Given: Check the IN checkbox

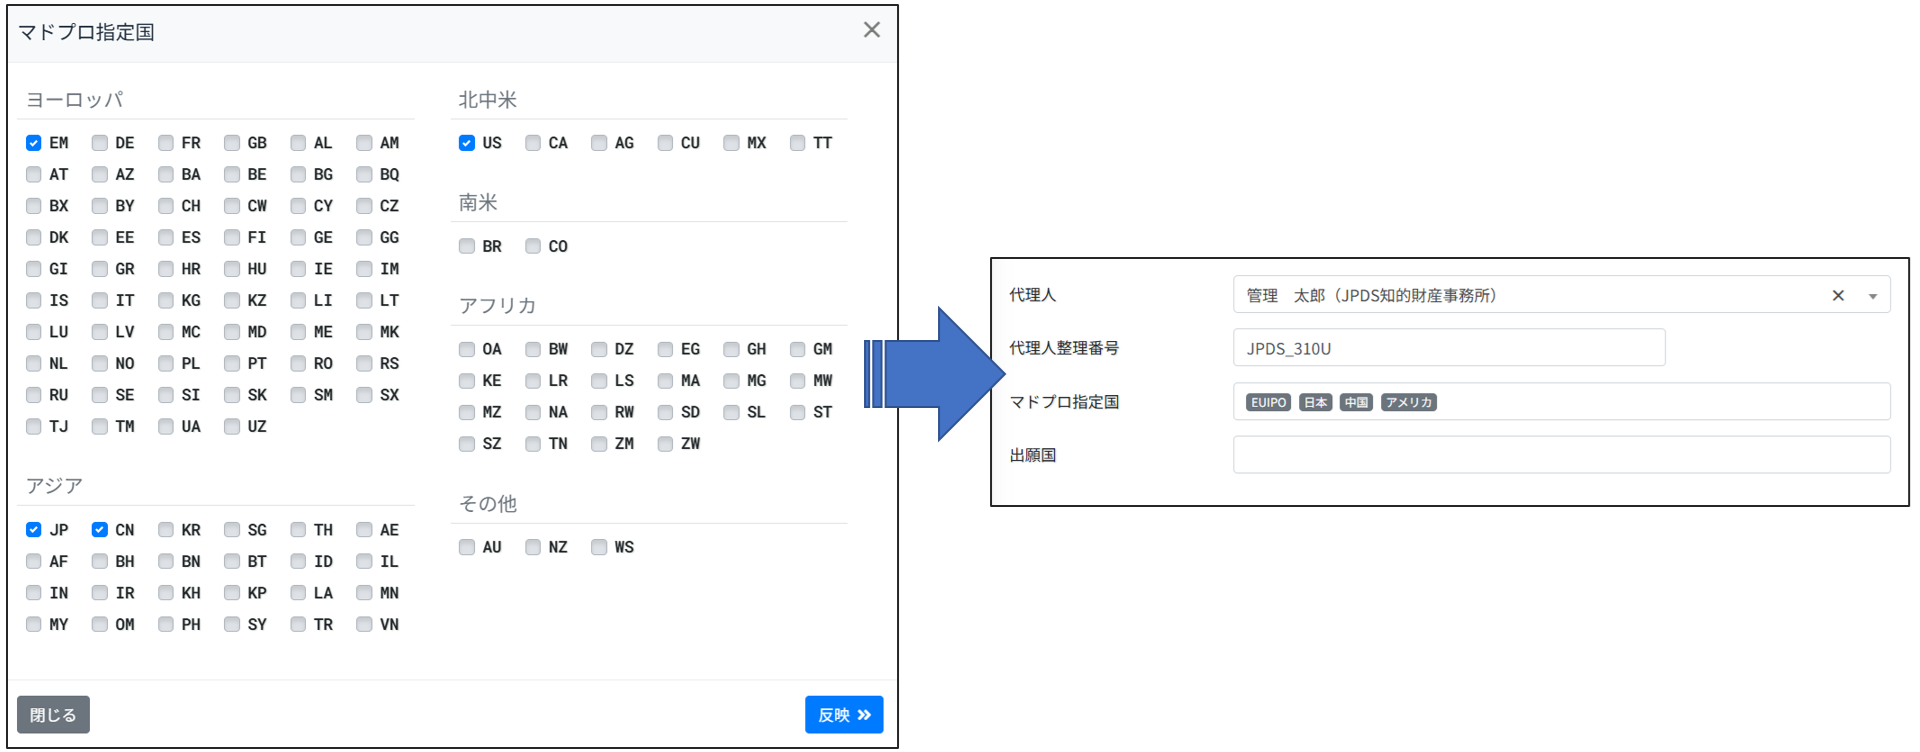Looking at the screenshot, I should coord(34,593).
